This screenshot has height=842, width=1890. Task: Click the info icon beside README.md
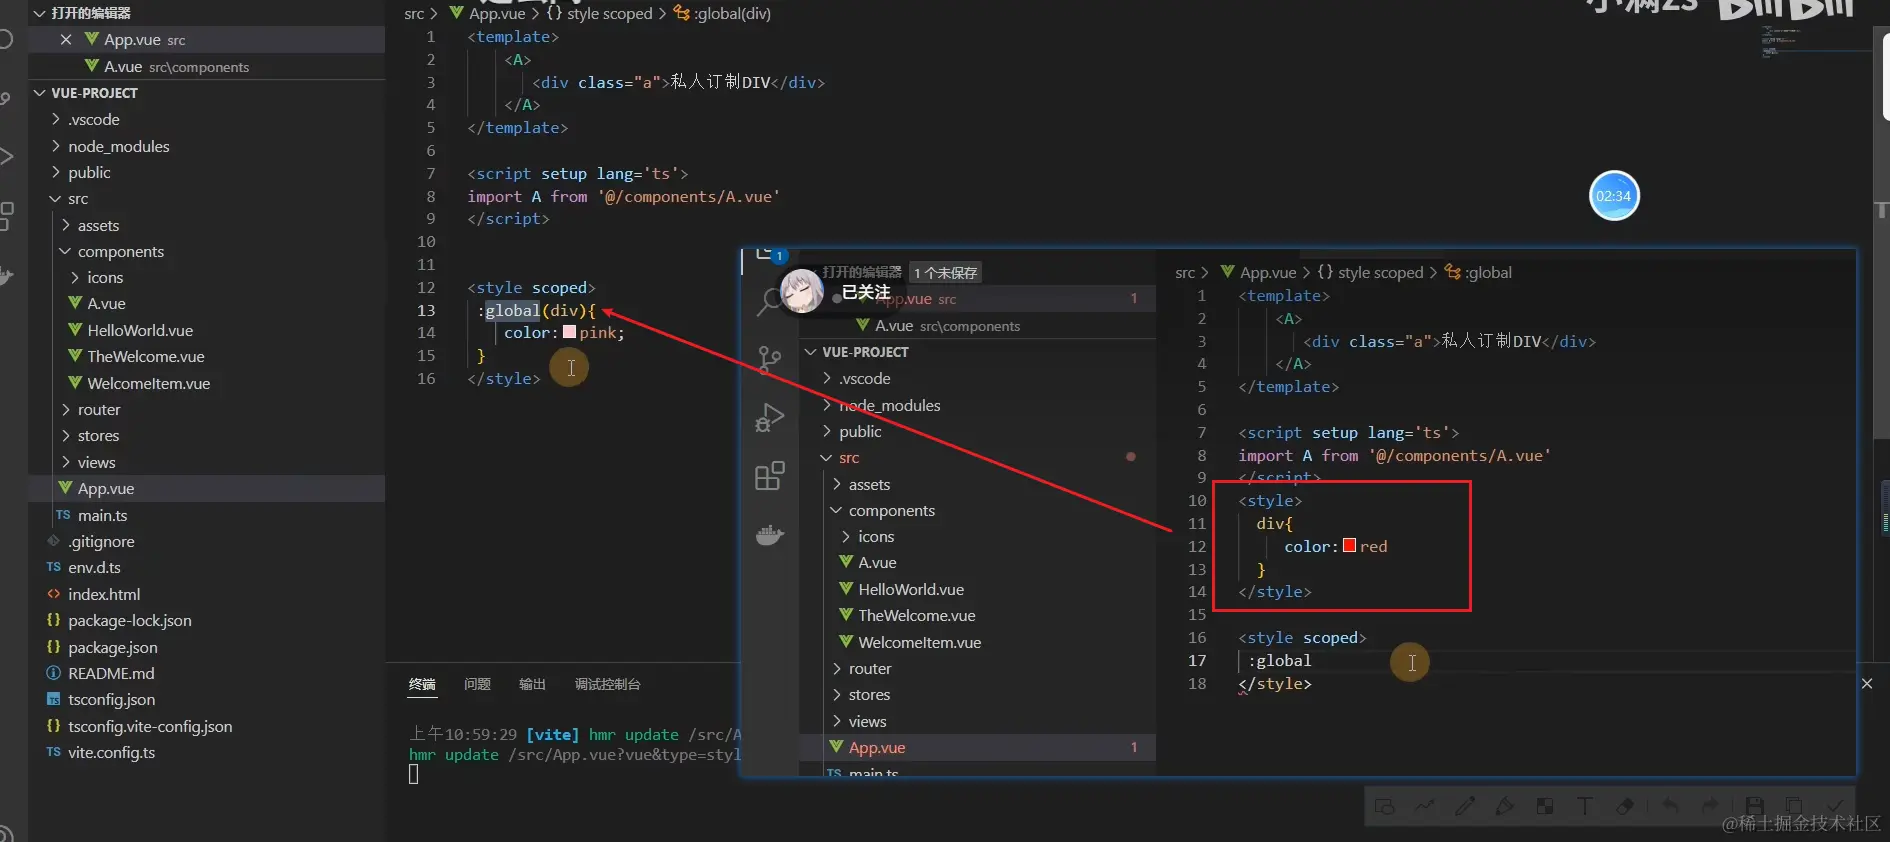click(x=53, y=673)
